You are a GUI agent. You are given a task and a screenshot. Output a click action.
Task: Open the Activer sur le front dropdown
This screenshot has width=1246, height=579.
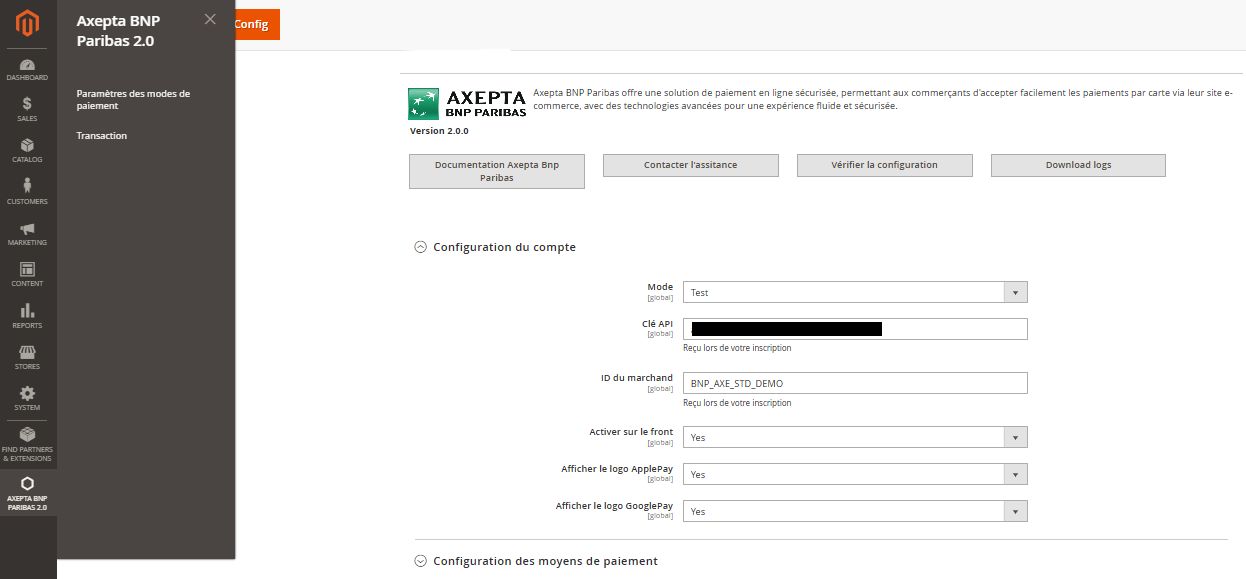click(855, 437)
